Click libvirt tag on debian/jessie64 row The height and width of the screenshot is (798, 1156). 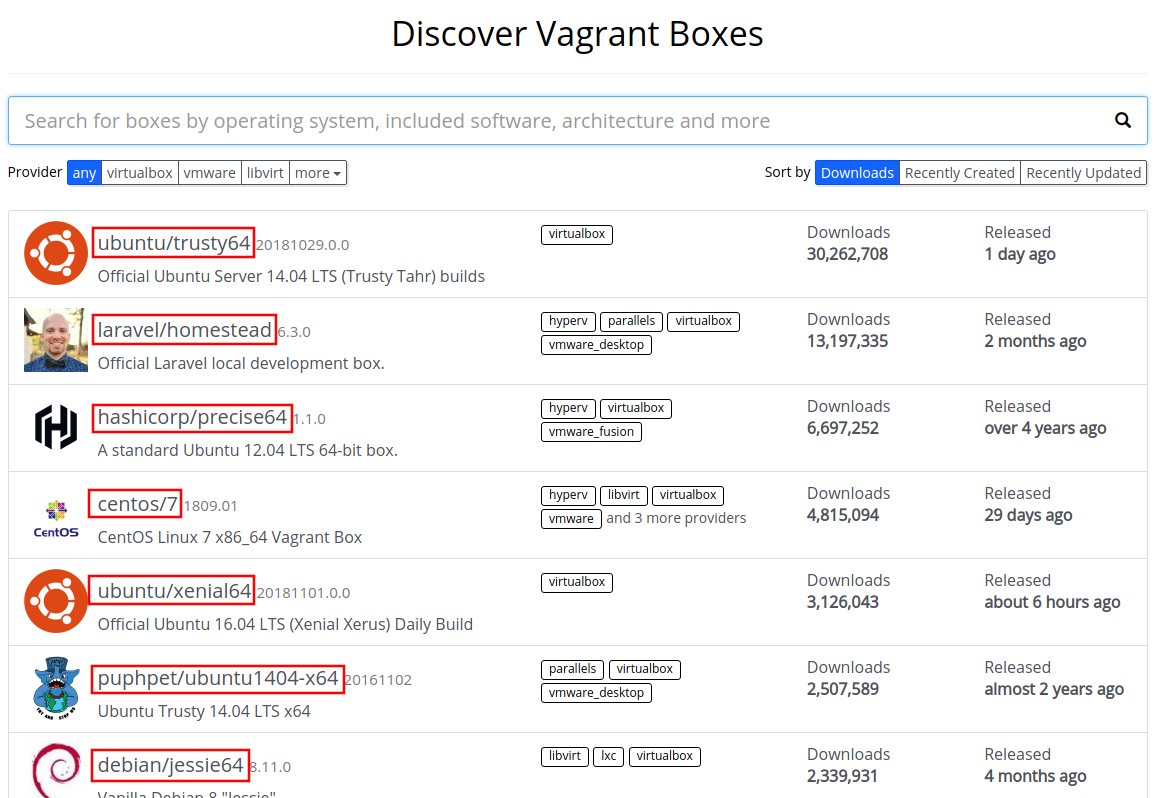coord(565,757)
